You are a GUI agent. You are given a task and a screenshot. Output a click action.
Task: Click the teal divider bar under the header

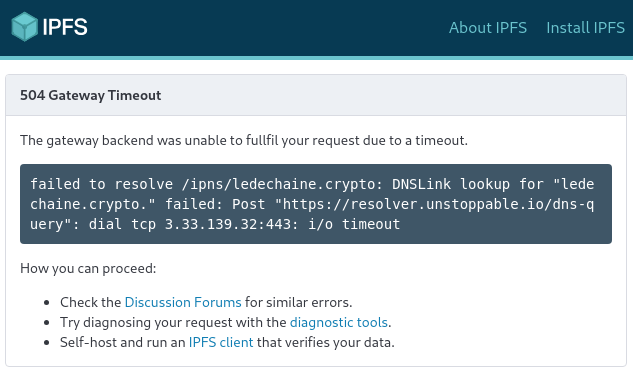coord(316,58)
